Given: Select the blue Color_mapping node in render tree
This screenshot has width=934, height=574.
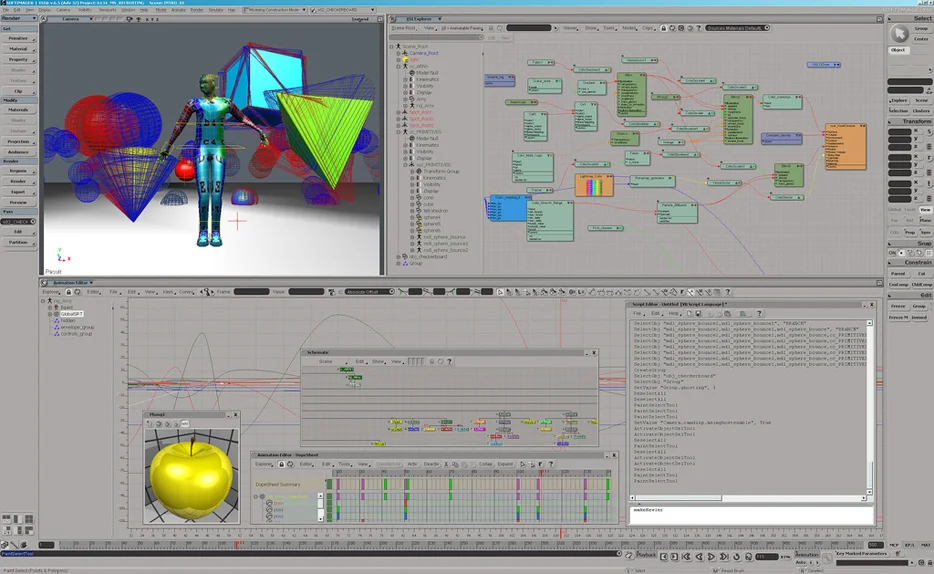Looking at the screenshot, I should [508, 208].
